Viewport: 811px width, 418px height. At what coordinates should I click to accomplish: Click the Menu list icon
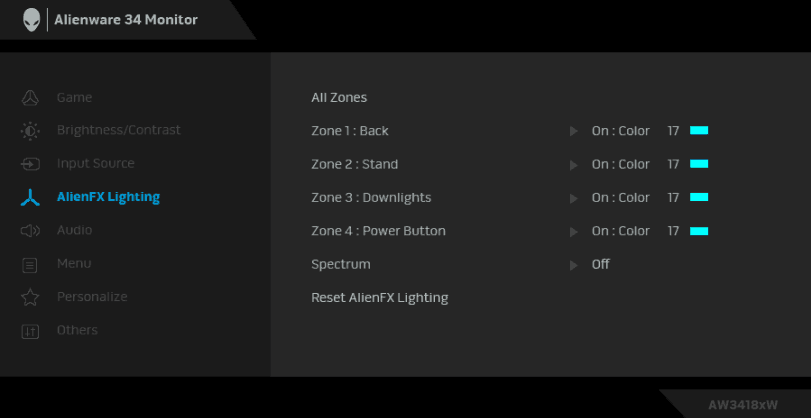click(30, 264)
